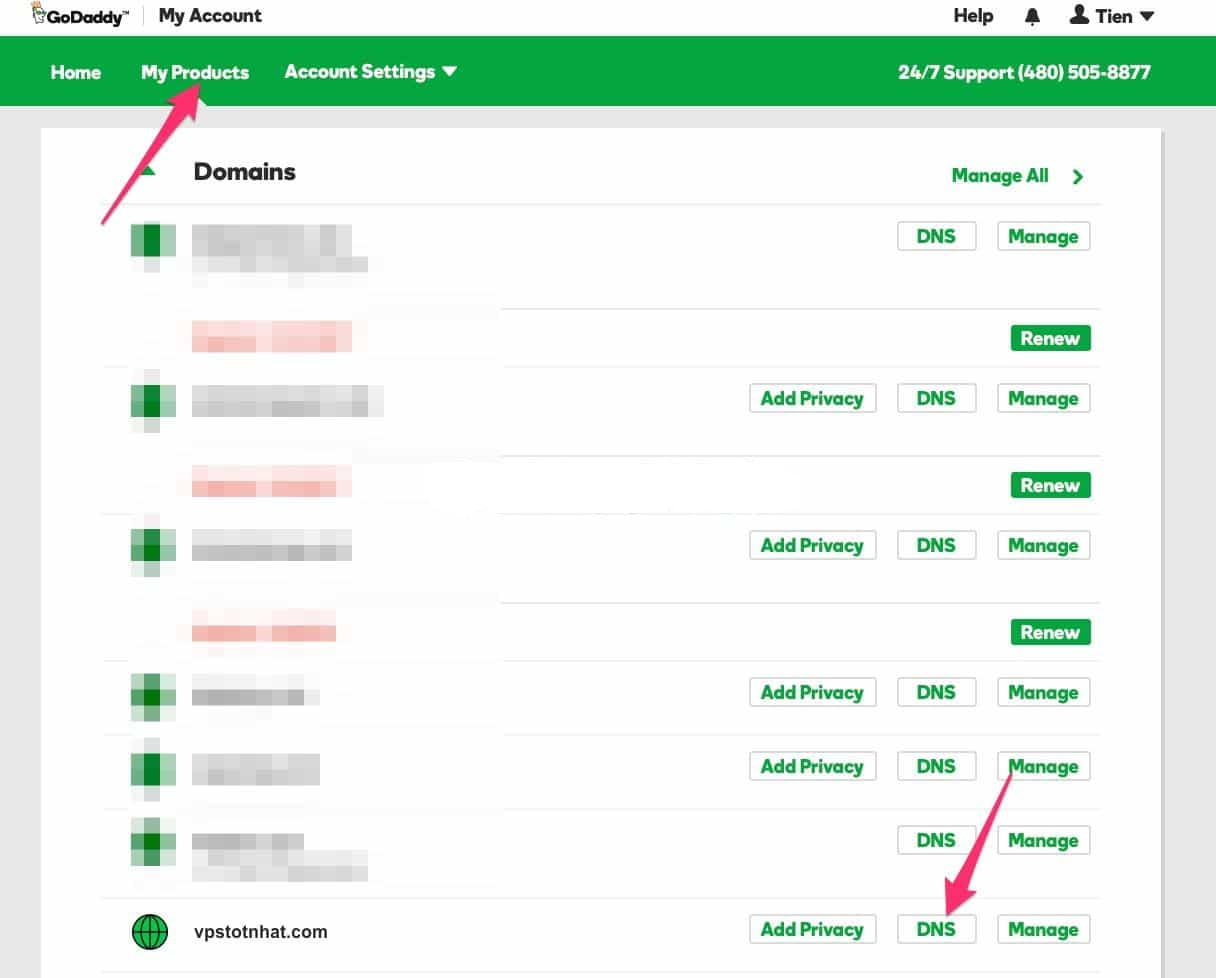This screenshot has height=978, width=1216.
Task: Open the Help link
Action: point(973,16)
